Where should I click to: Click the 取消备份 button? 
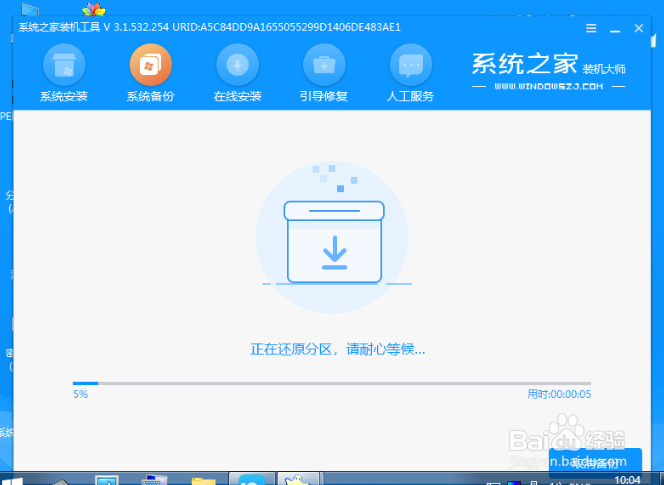point(595,463)
